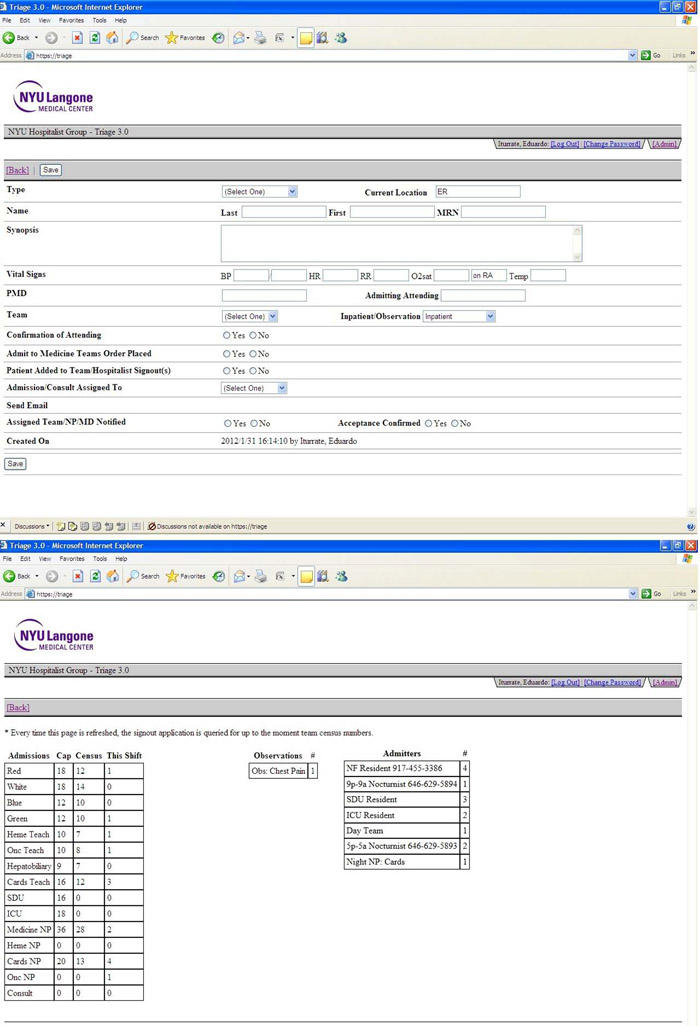Open File menu in top window
This screenshot has height=1026, width=700.
click(7, 20)
